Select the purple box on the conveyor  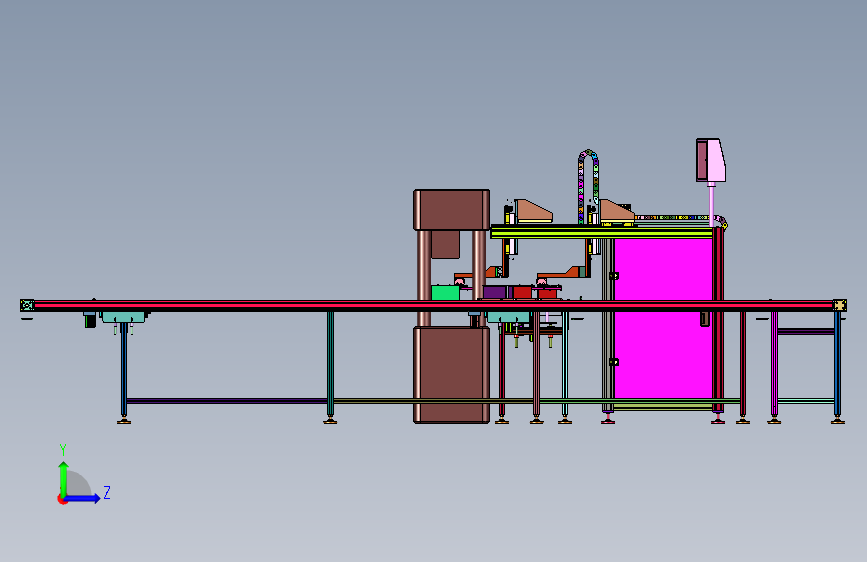(x=495, y=292)
